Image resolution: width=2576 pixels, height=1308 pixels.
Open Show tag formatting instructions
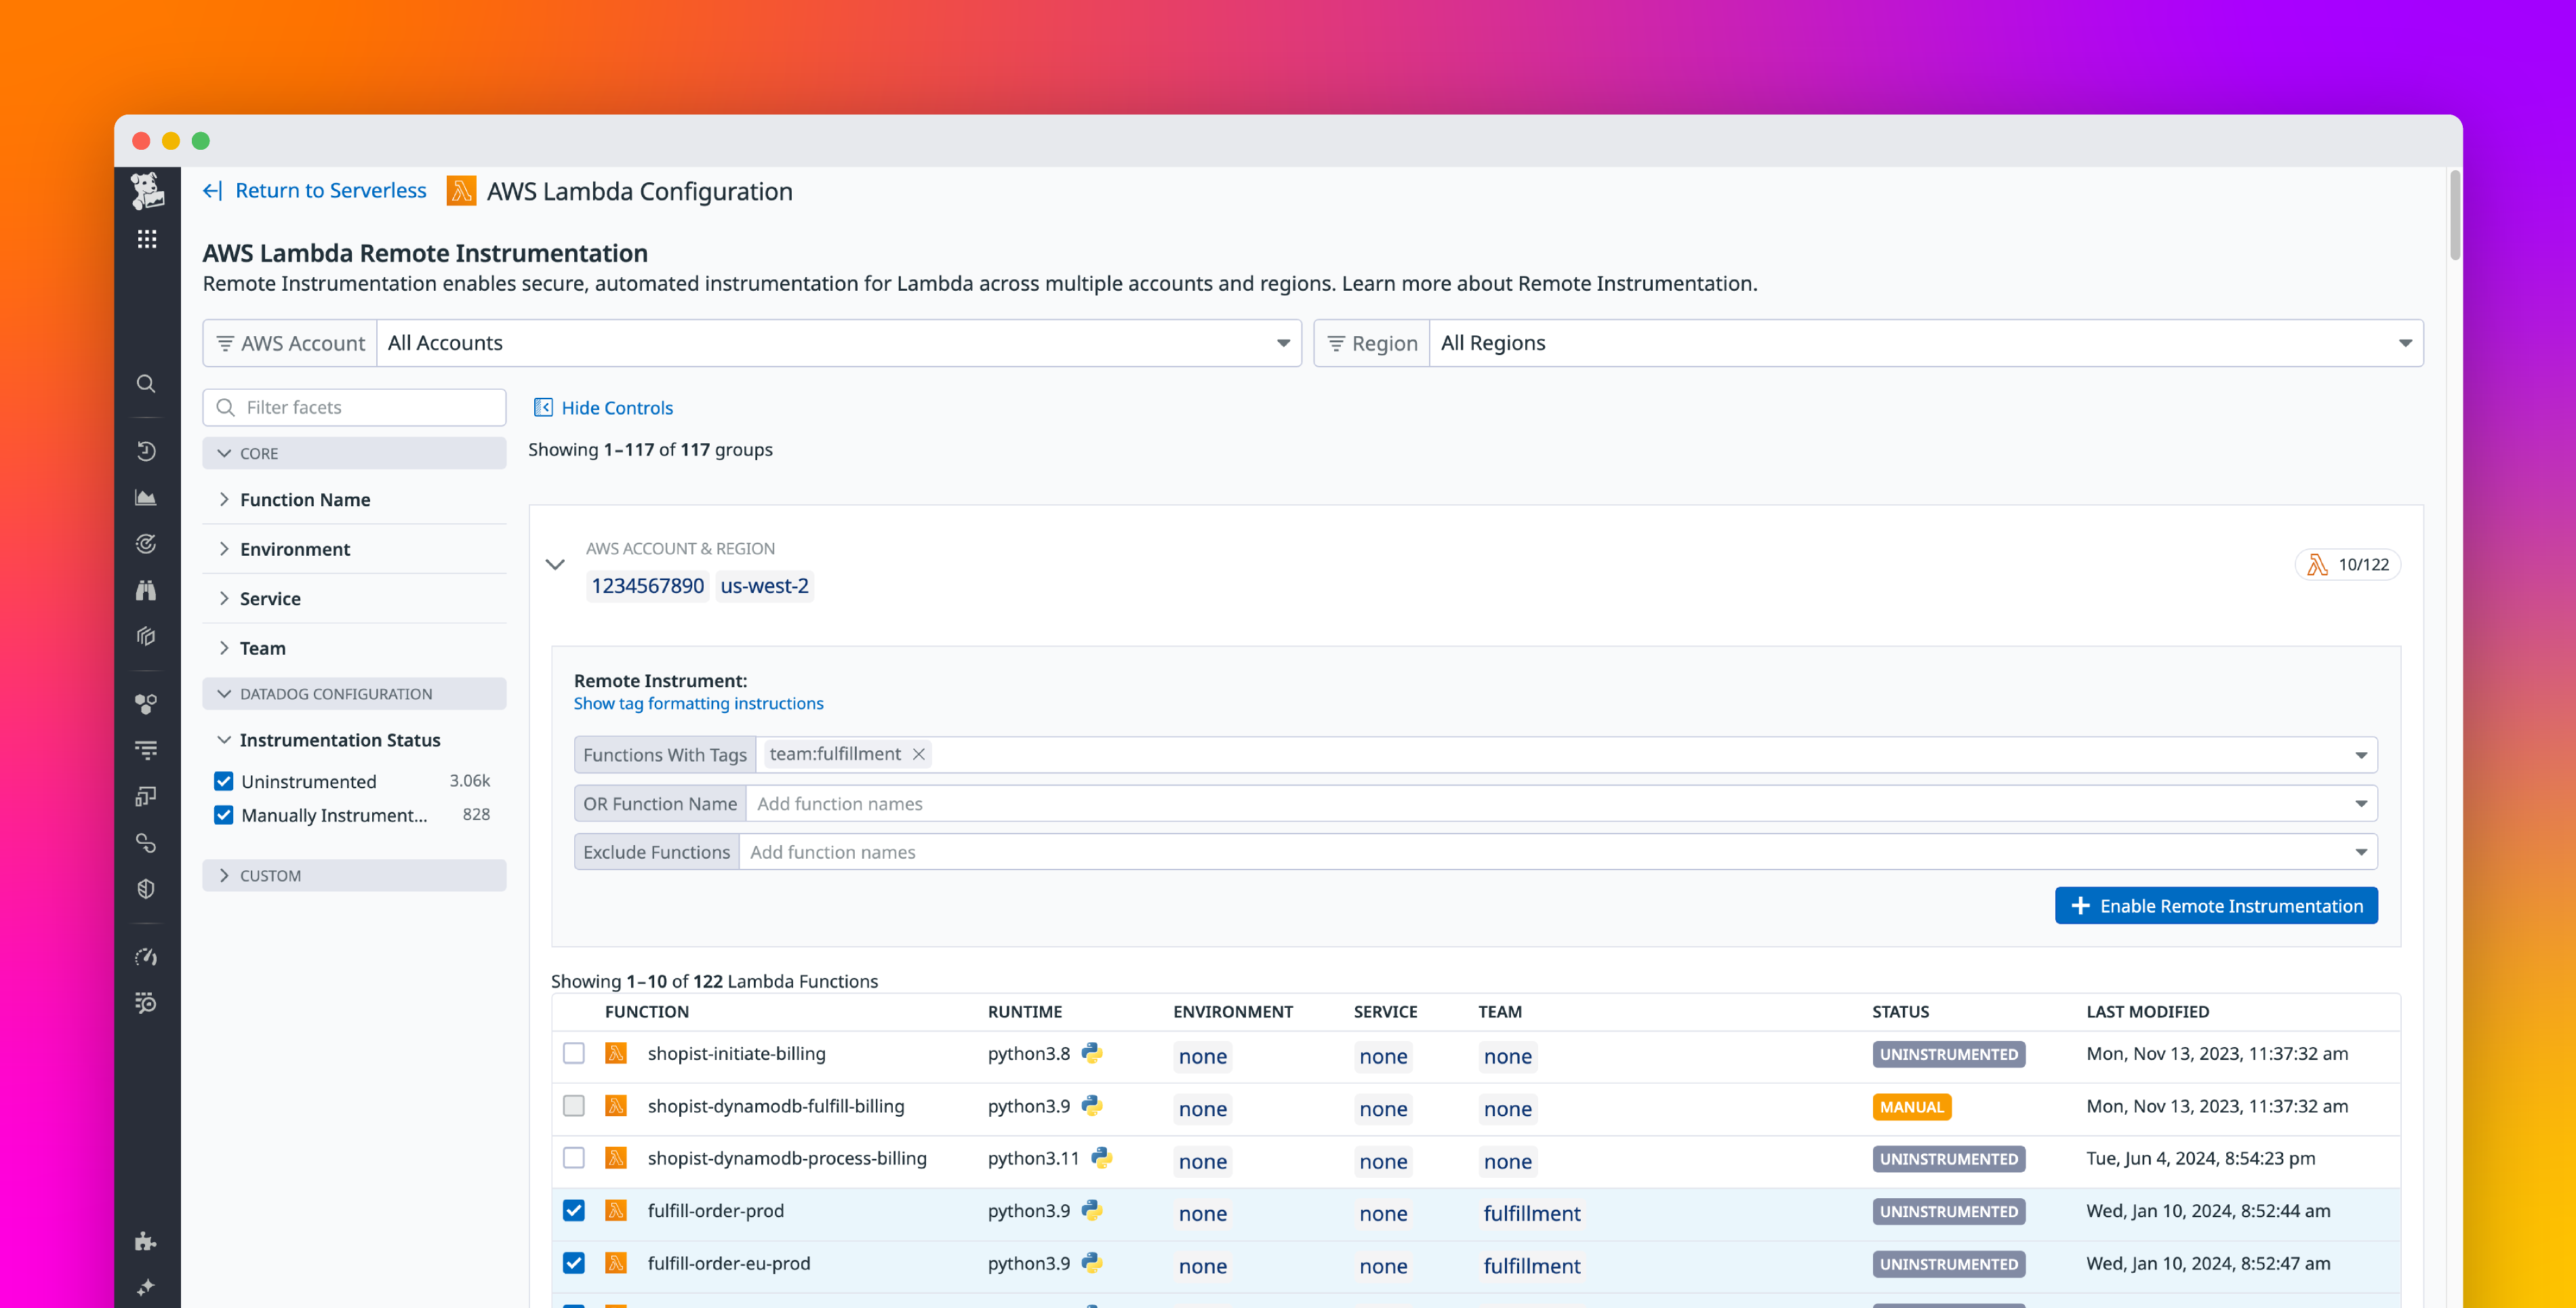click(698, 703)
